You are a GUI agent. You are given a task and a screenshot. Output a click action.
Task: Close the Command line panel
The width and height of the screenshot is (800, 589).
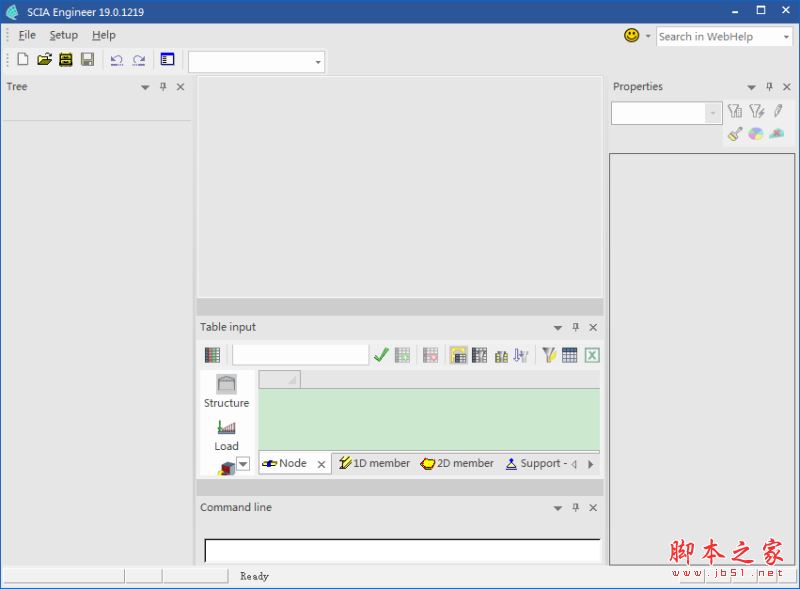coord(593,507)
